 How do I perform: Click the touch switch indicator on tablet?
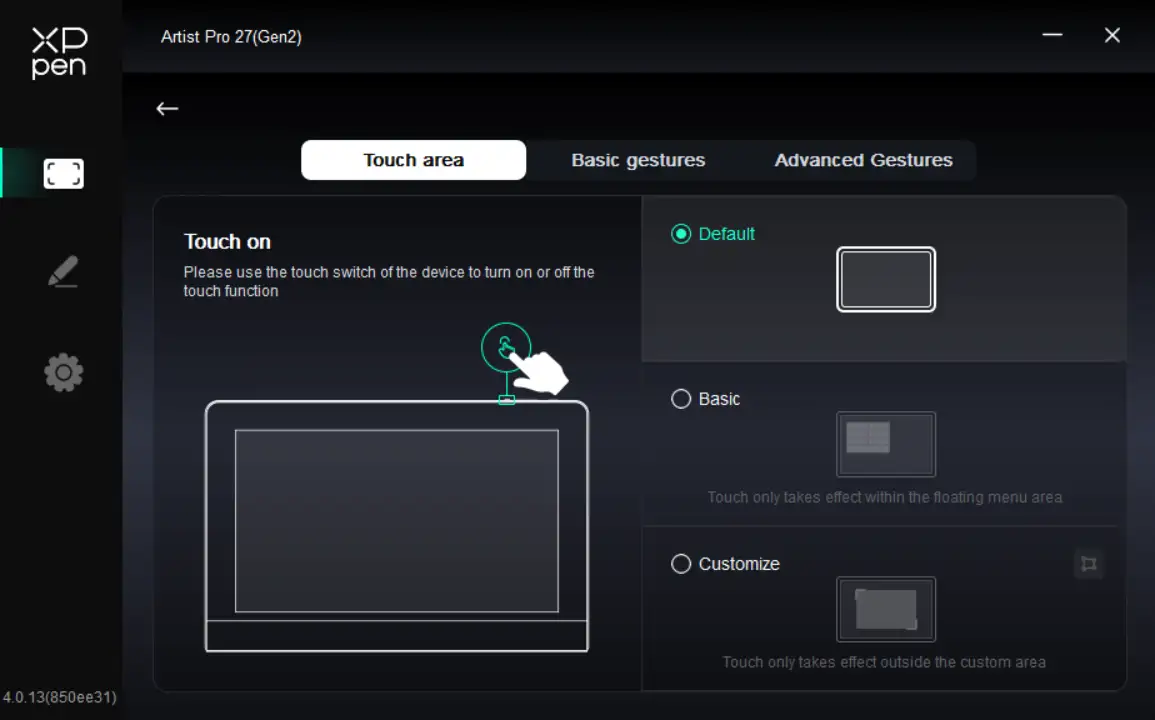(507, 400)
